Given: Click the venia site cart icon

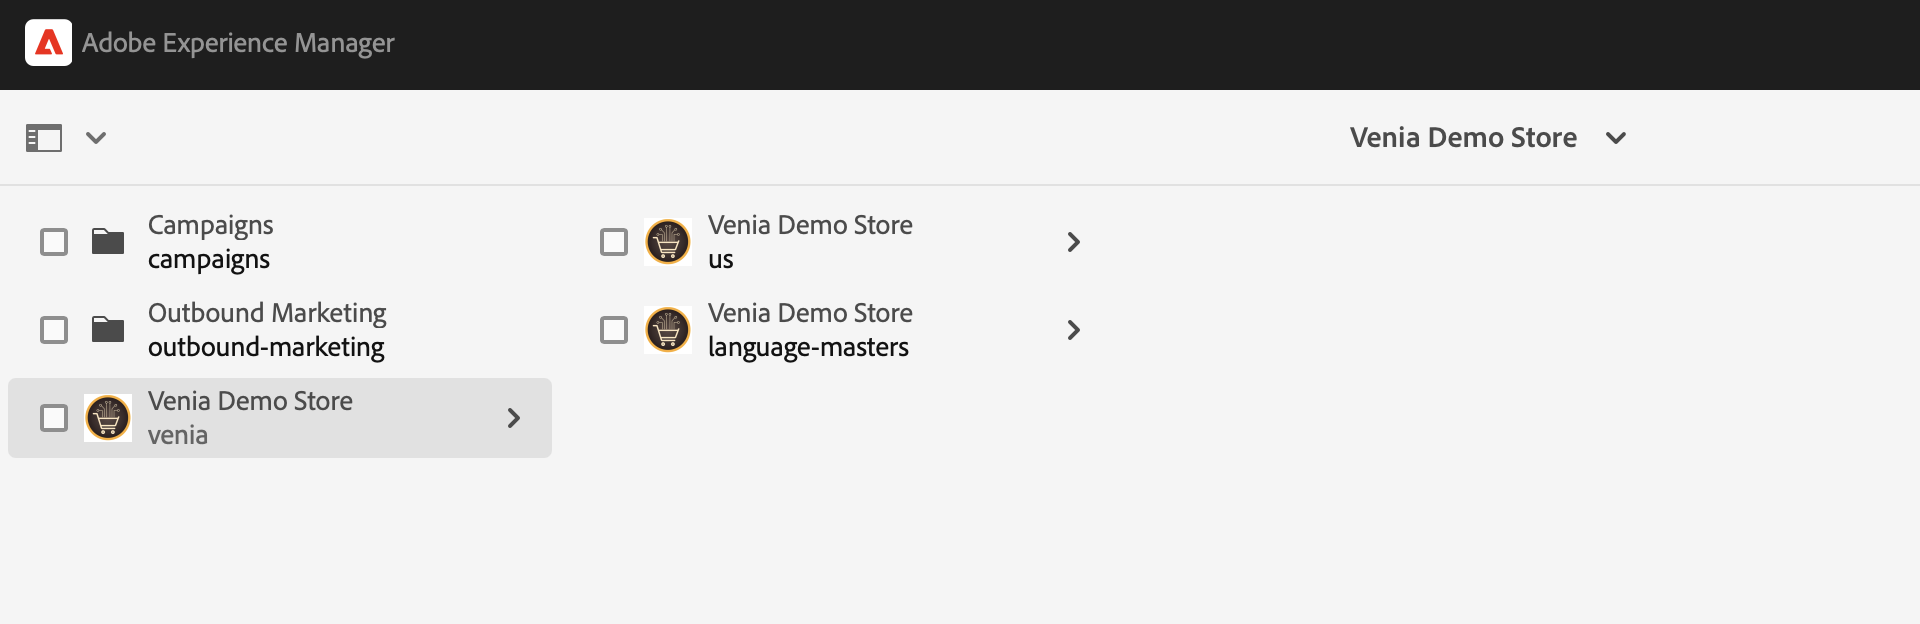Looking at the screenshot, I should pos(108,418).
